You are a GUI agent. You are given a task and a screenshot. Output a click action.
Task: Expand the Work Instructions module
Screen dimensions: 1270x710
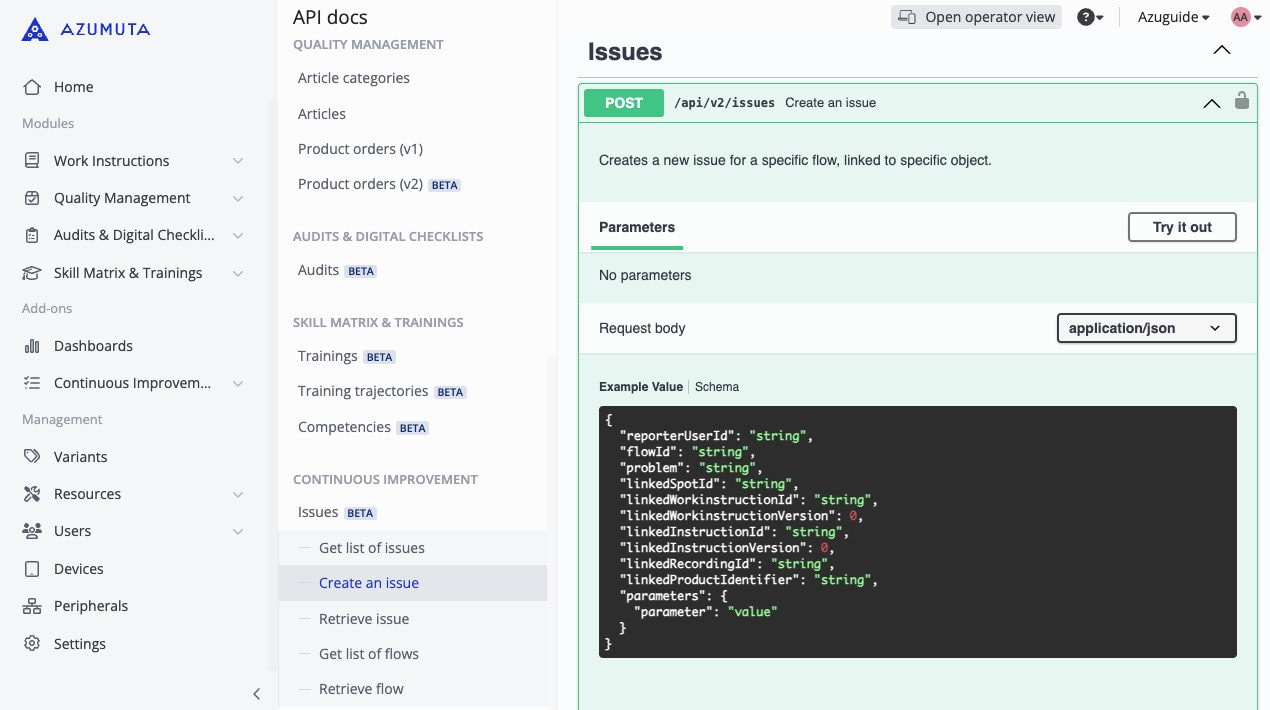click(x=237, y=161)
